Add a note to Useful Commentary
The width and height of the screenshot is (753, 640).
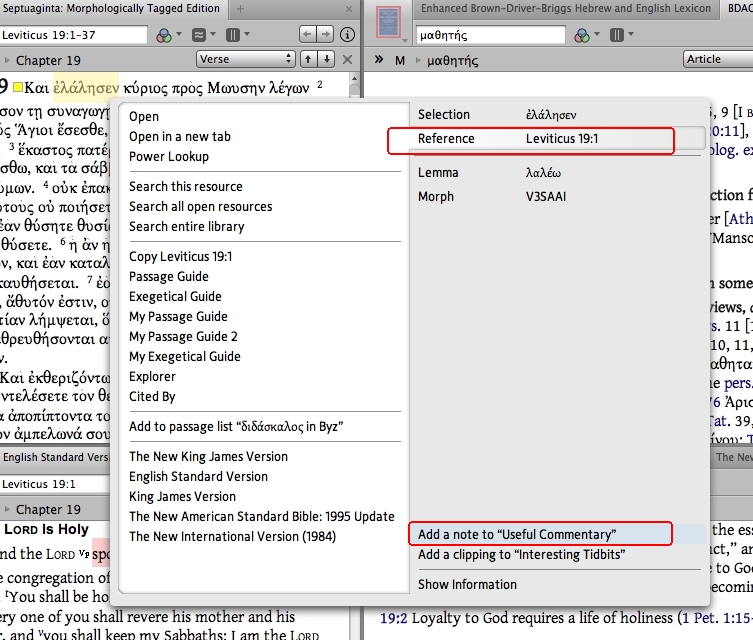557,534
